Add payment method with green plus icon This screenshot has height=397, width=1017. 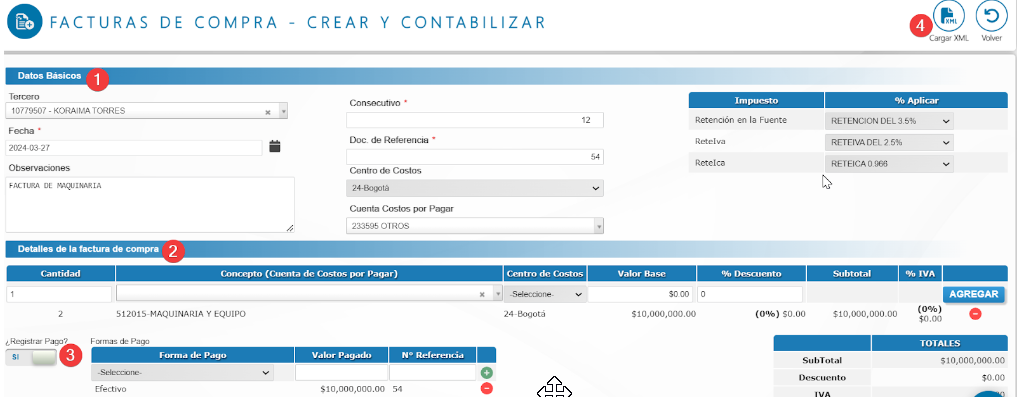[486, 373]
